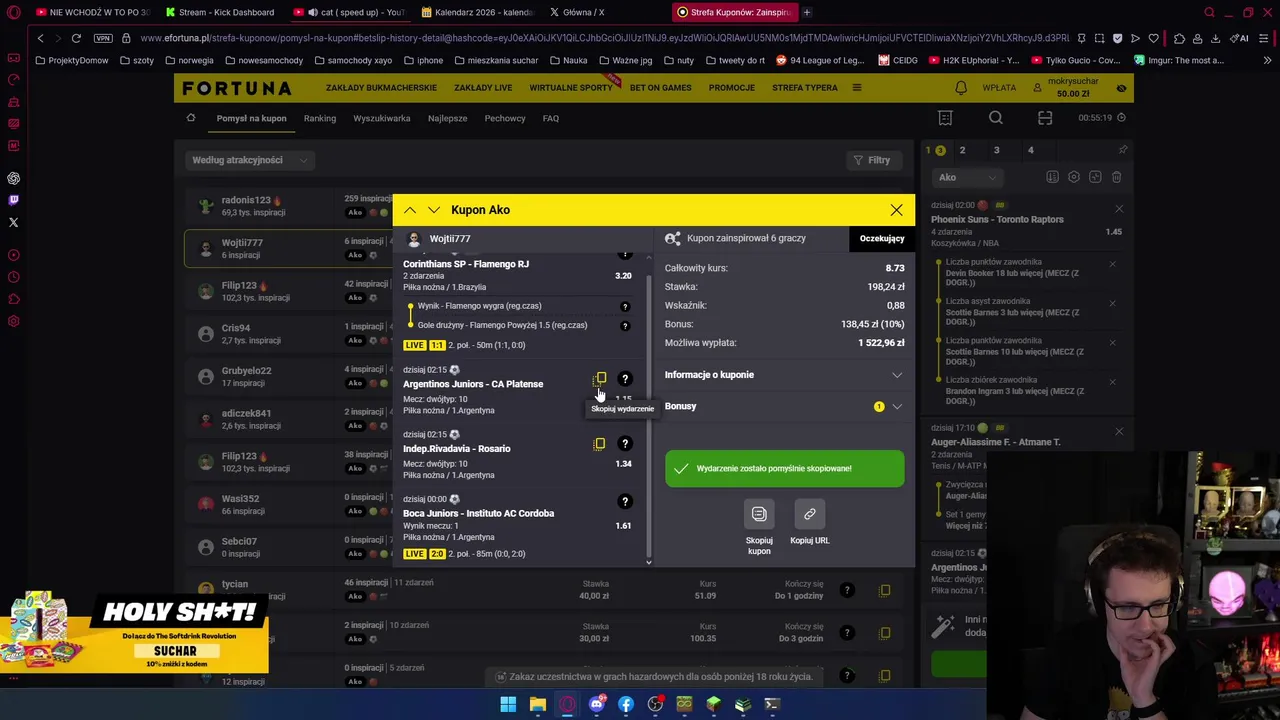Screen dimensions: 1280x720
Task: Reload the browser page
Action: pos(76,38)
